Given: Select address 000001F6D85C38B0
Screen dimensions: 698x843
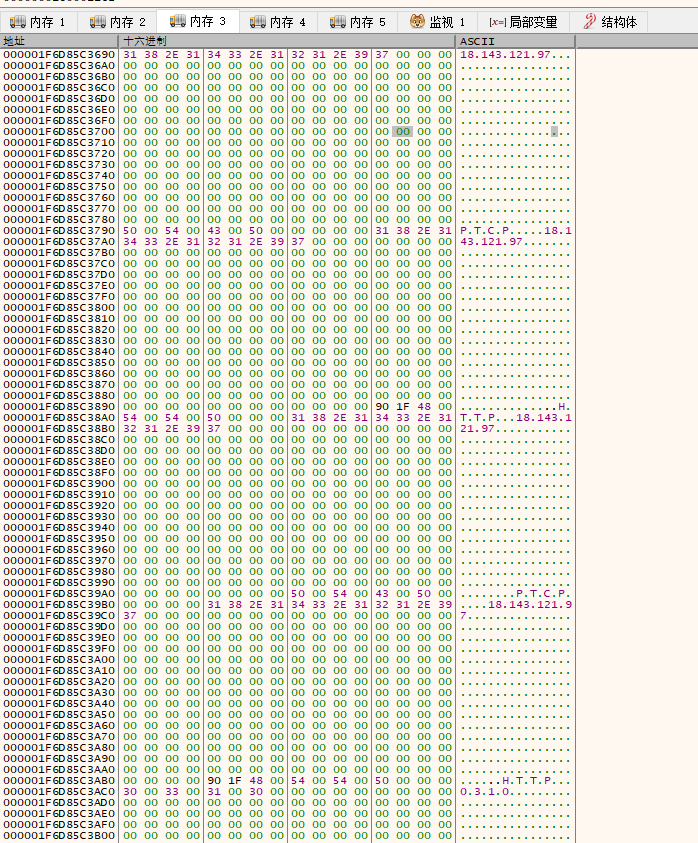Looking at the screenshot, I should point(59,428).
